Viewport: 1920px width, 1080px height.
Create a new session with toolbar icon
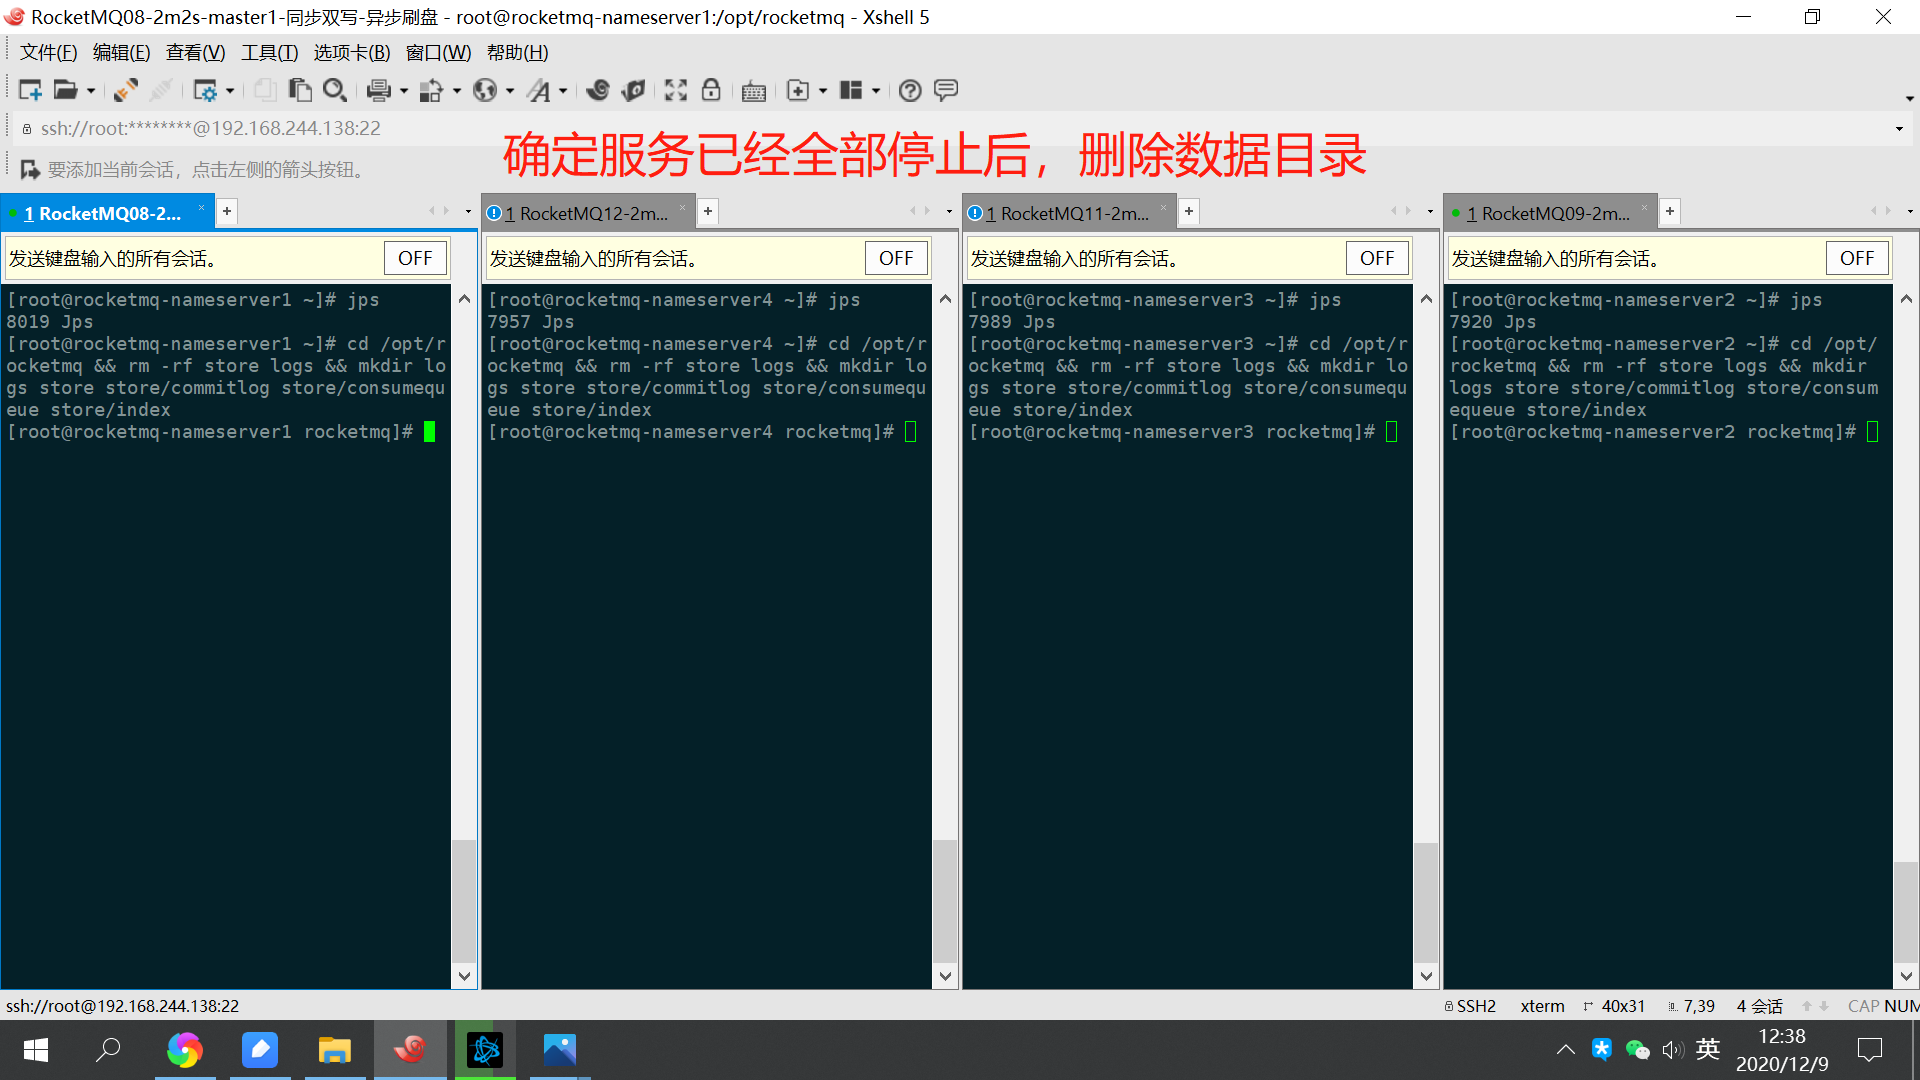(x=30, y=90)
